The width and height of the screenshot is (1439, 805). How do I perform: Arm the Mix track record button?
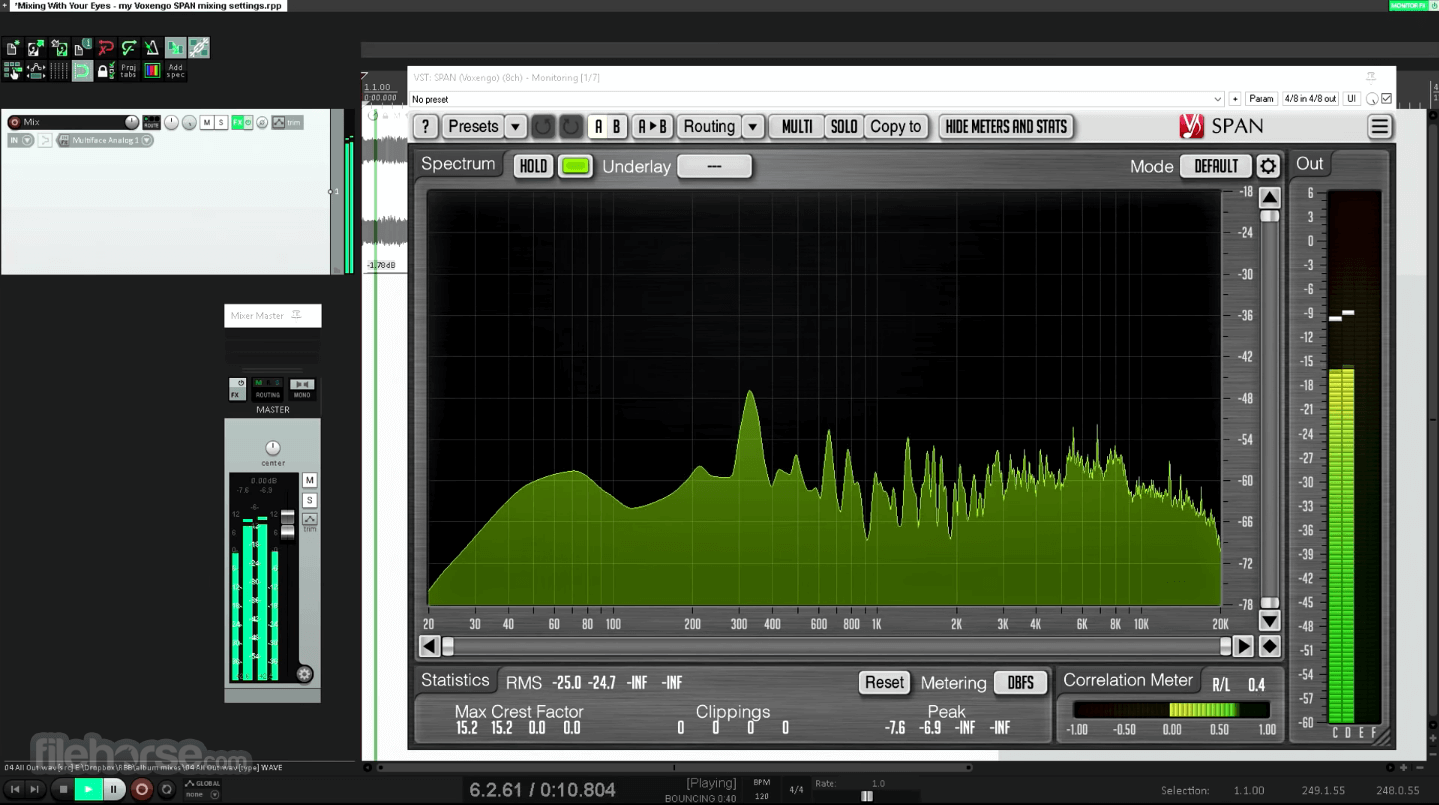pos(14,122)
